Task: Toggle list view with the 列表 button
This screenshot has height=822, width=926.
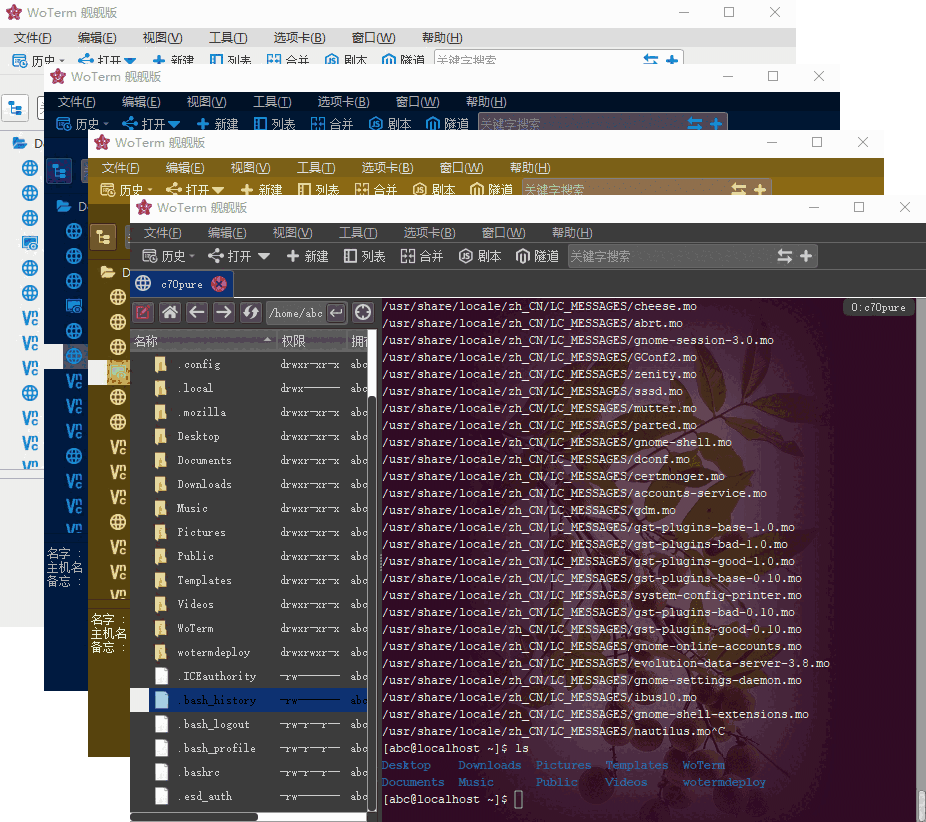Action: coord(364,255)
